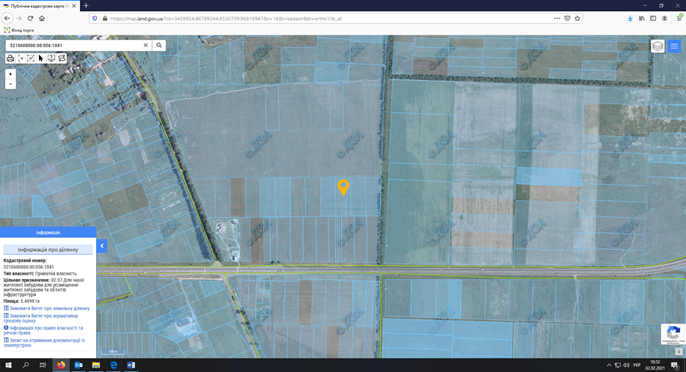
Task: Zoom in on the map
Action: pyautogui.click(x=10, y=74)
